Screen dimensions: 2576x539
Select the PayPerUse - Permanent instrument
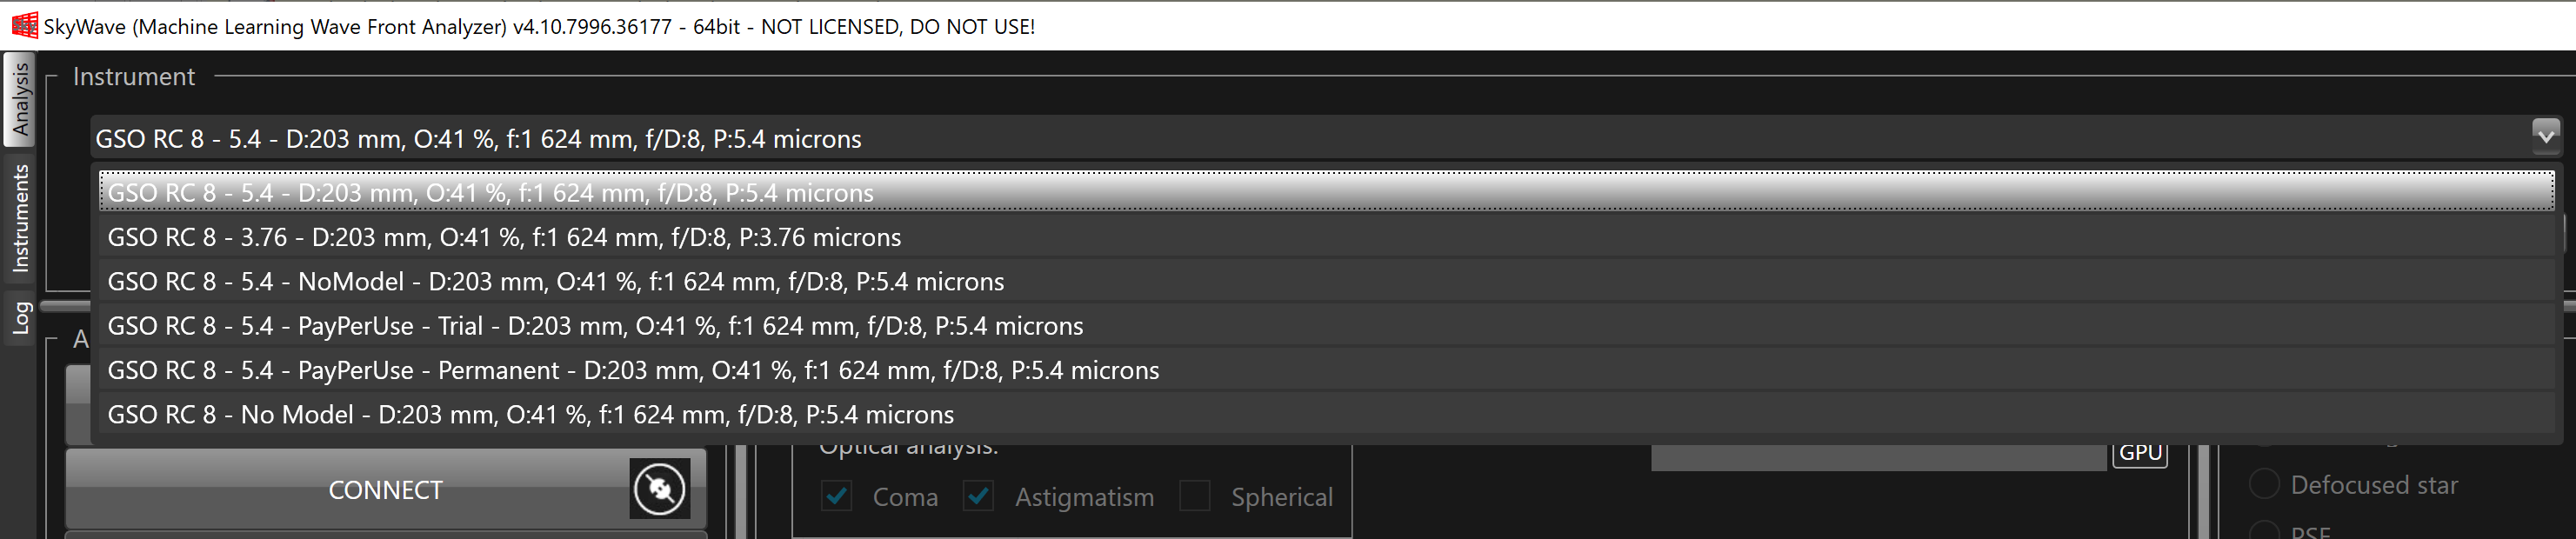tap(1326, 370)
